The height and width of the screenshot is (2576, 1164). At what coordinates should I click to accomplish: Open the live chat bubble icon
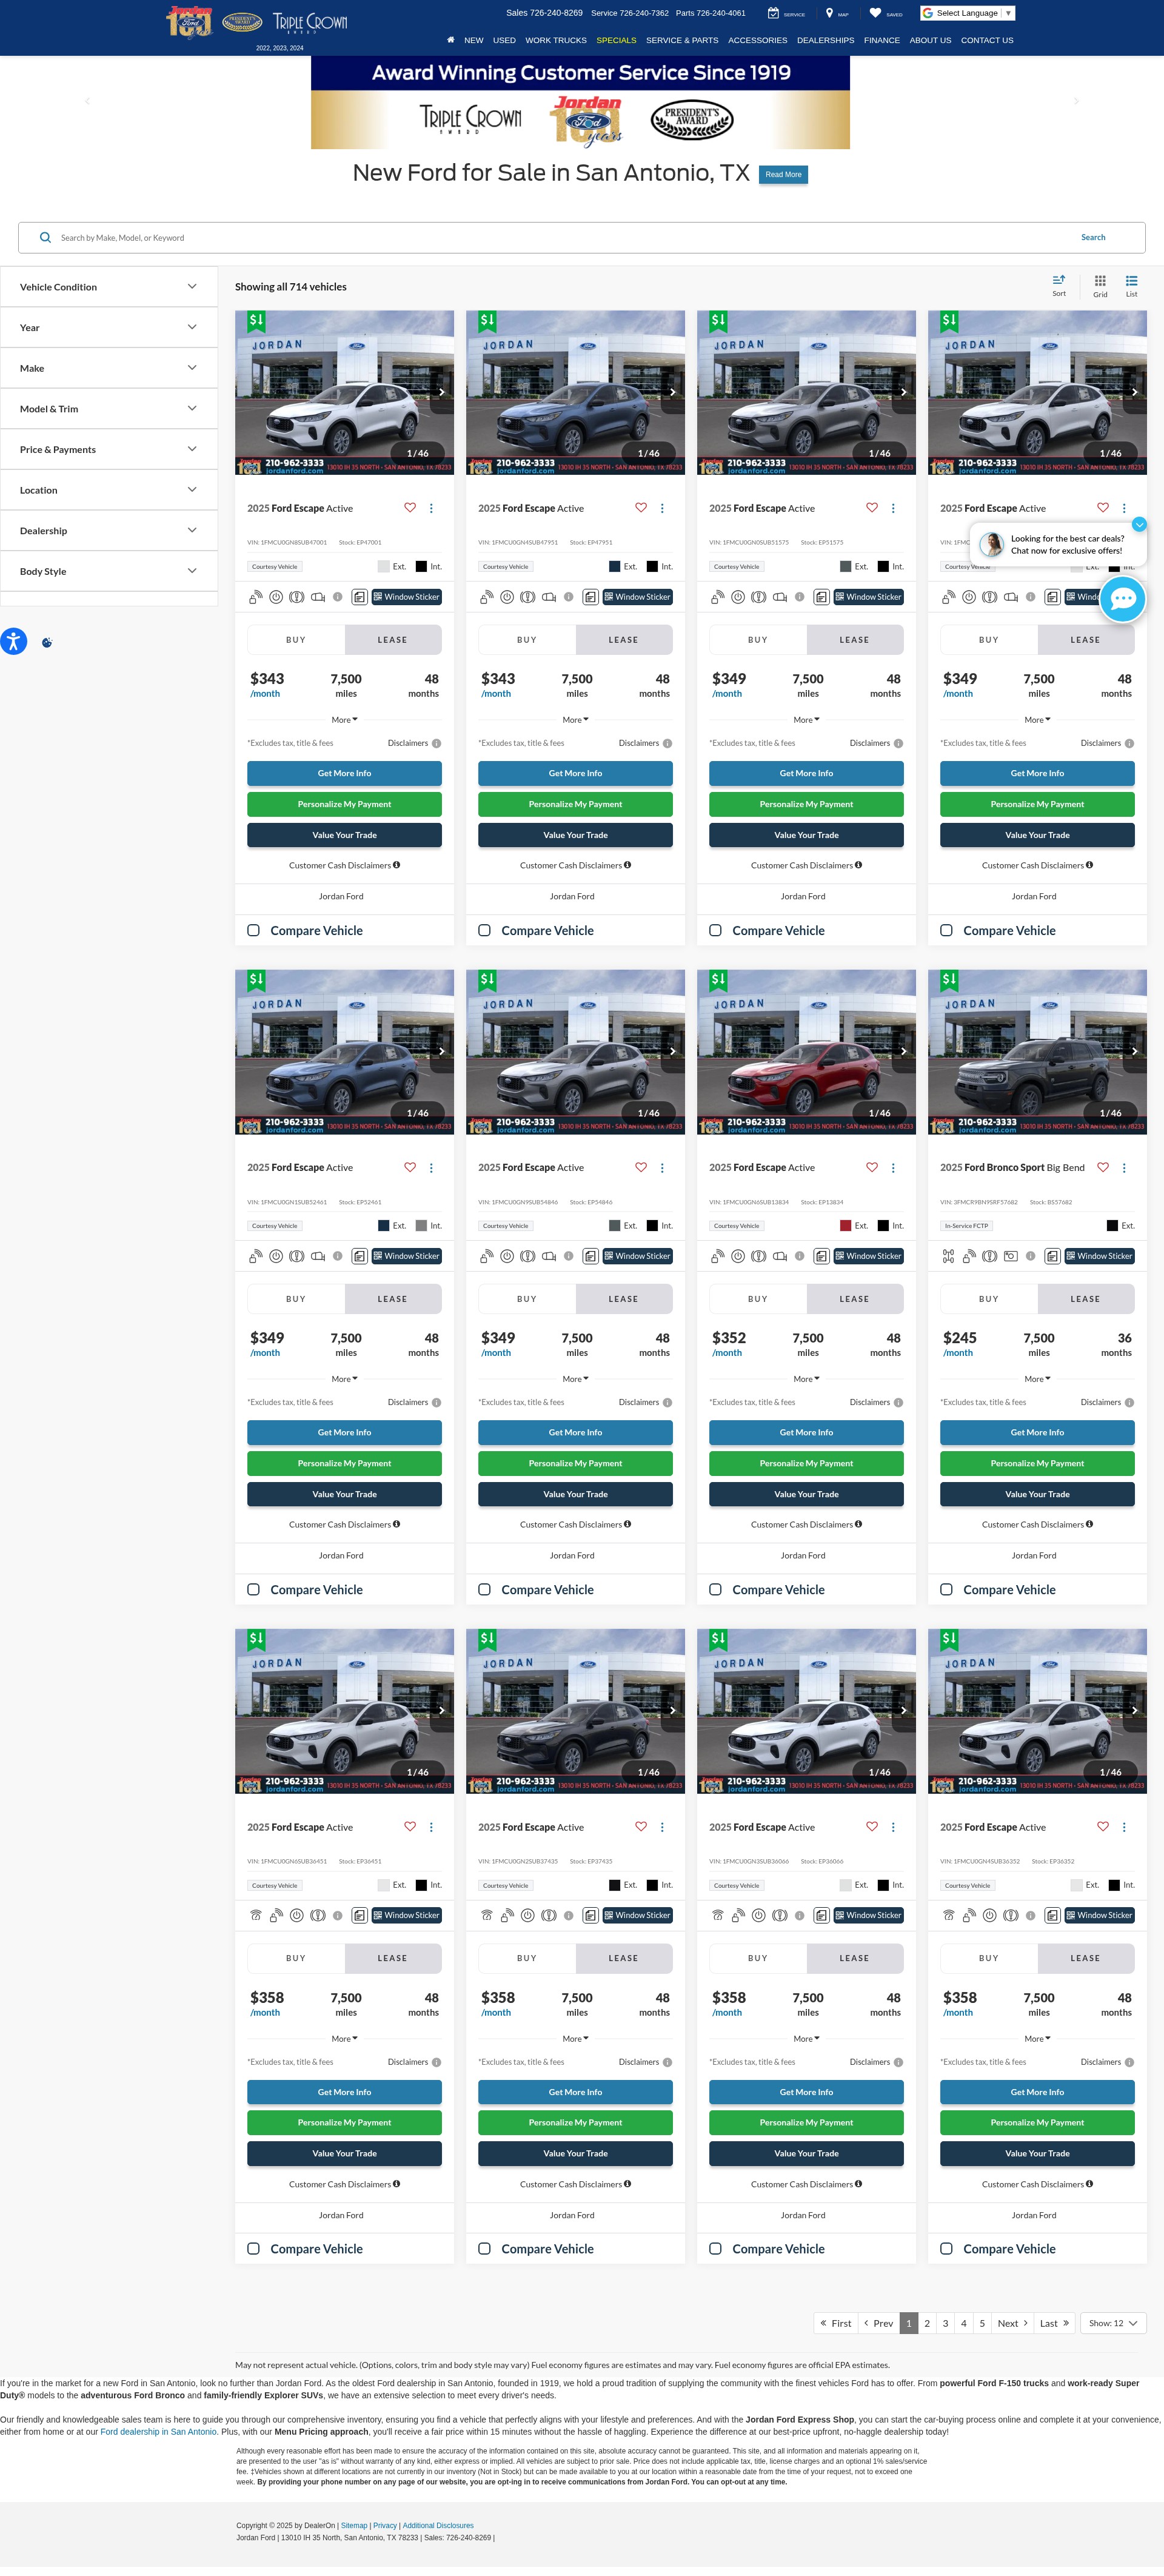pyautogui.click(x=1123, y=599)
